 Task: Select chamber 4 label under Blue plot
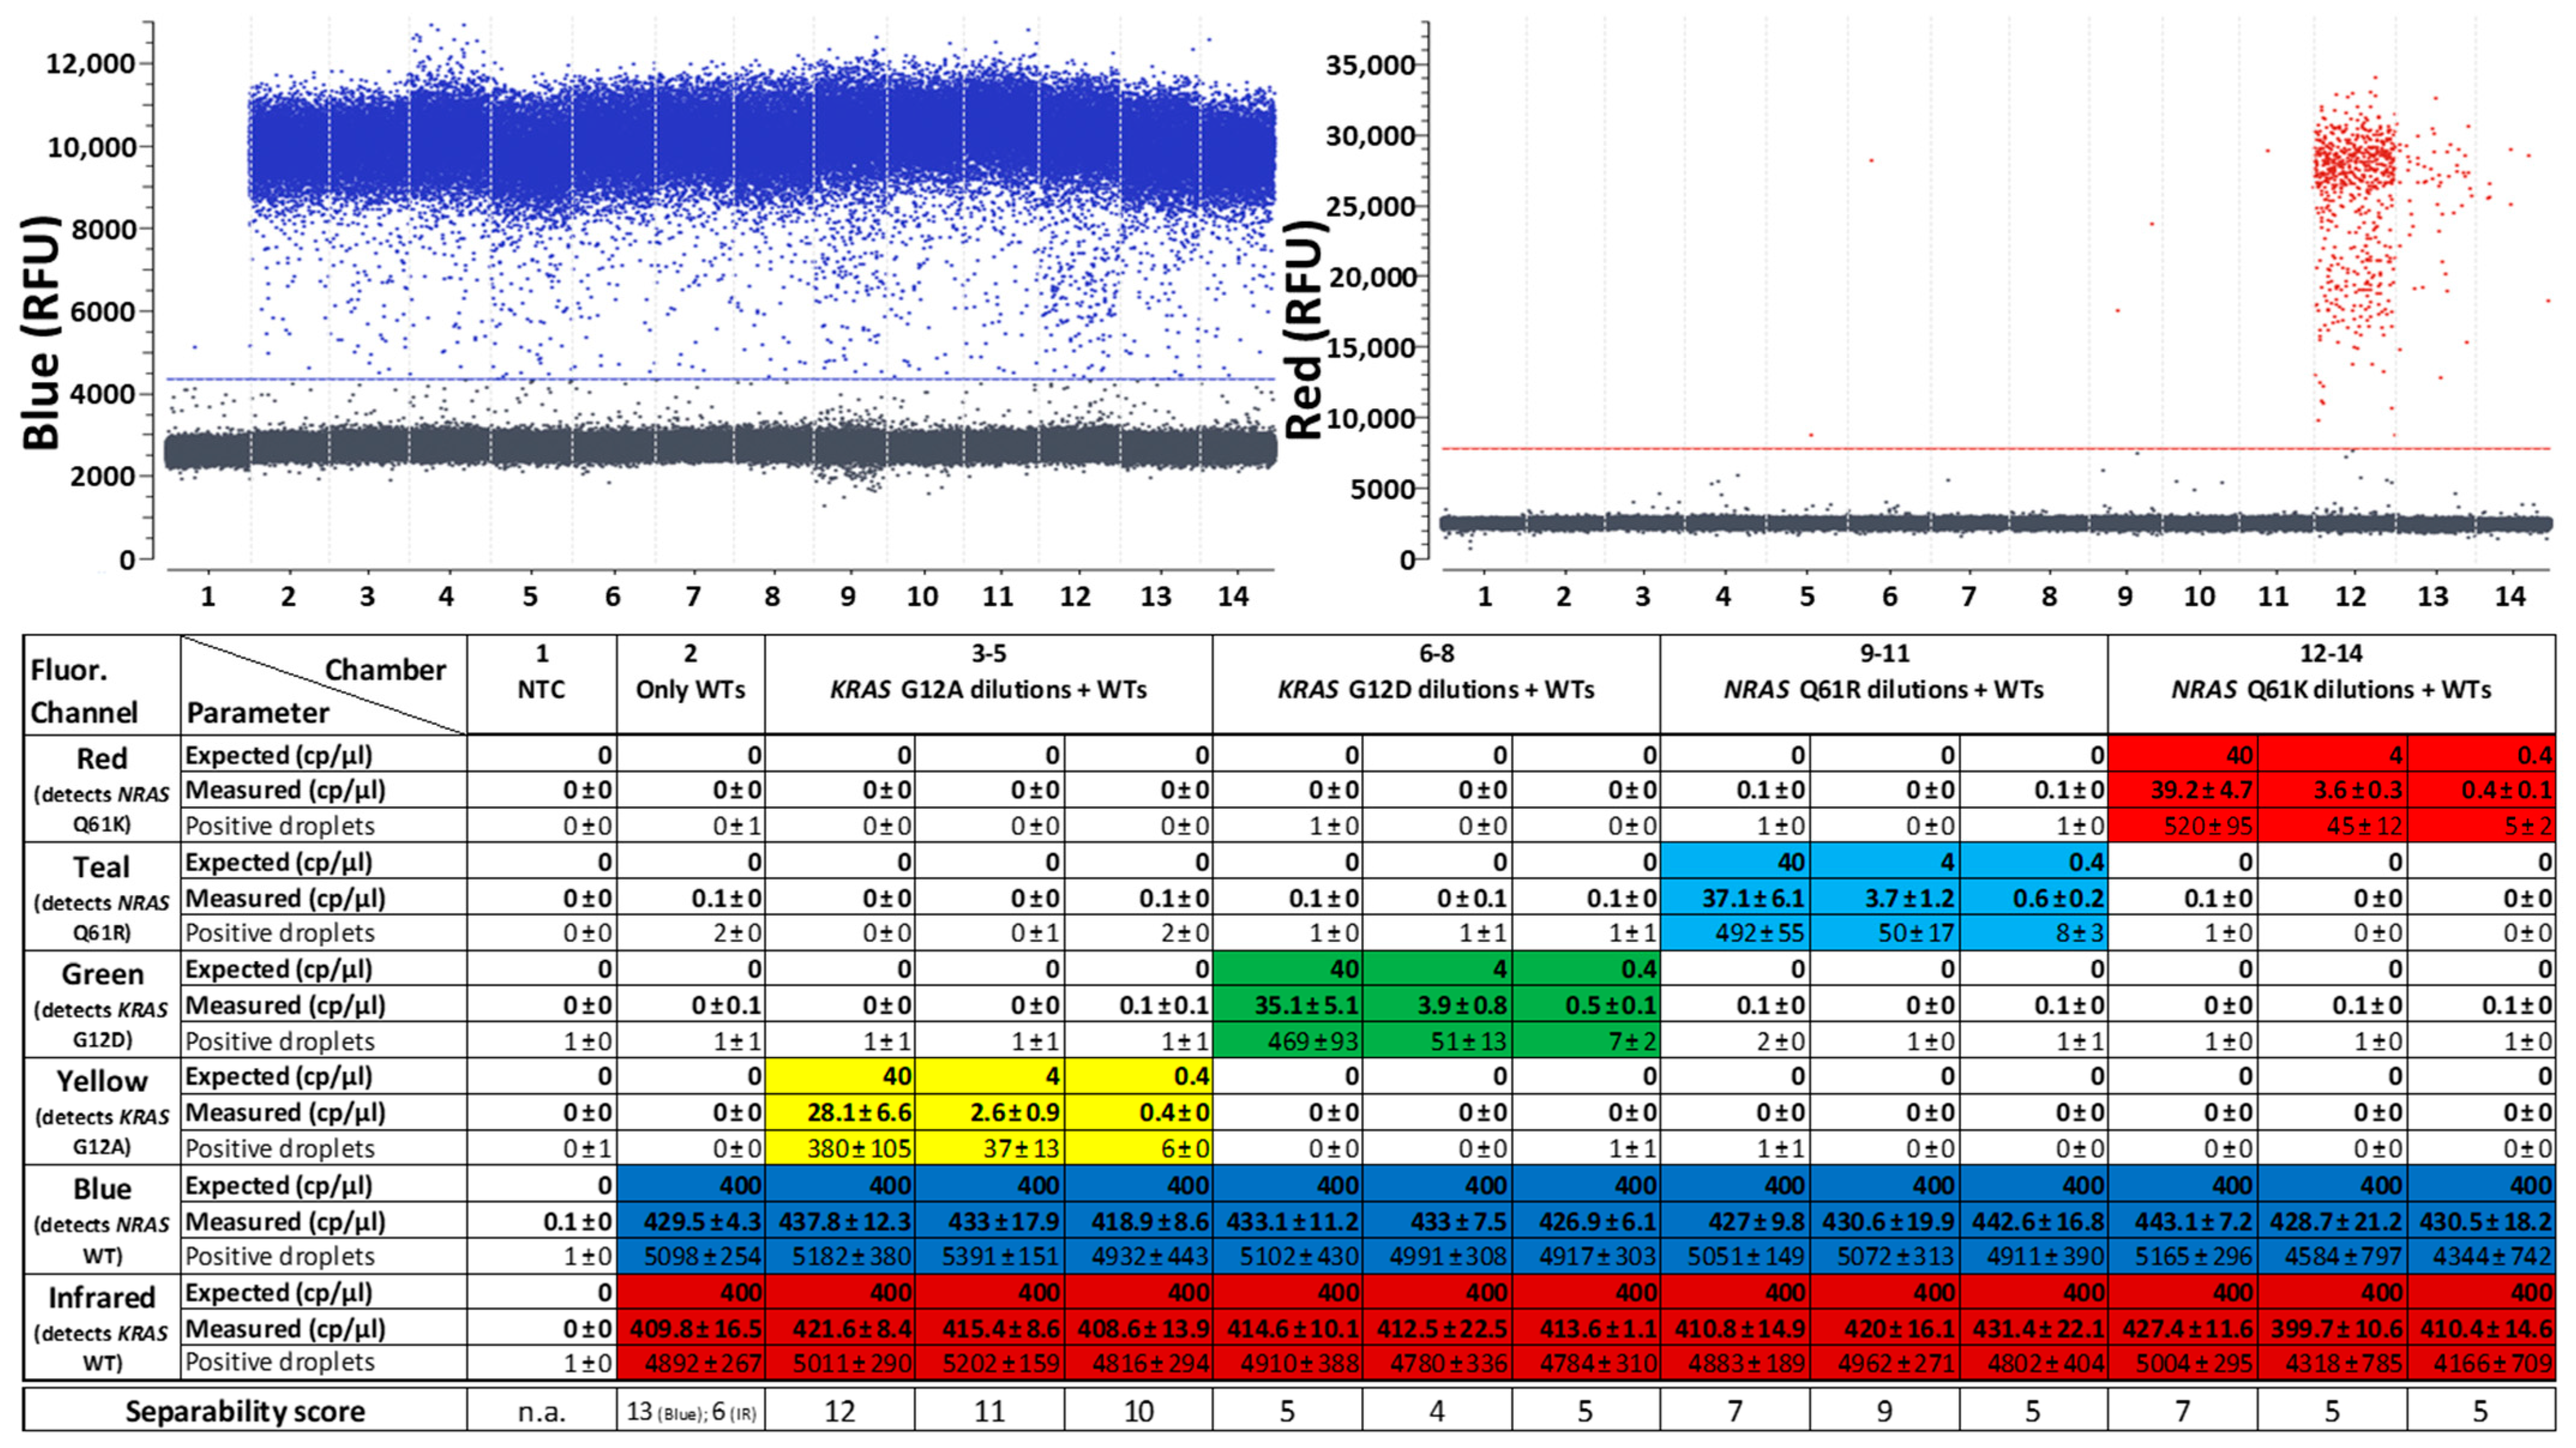(x=446, y=597)
